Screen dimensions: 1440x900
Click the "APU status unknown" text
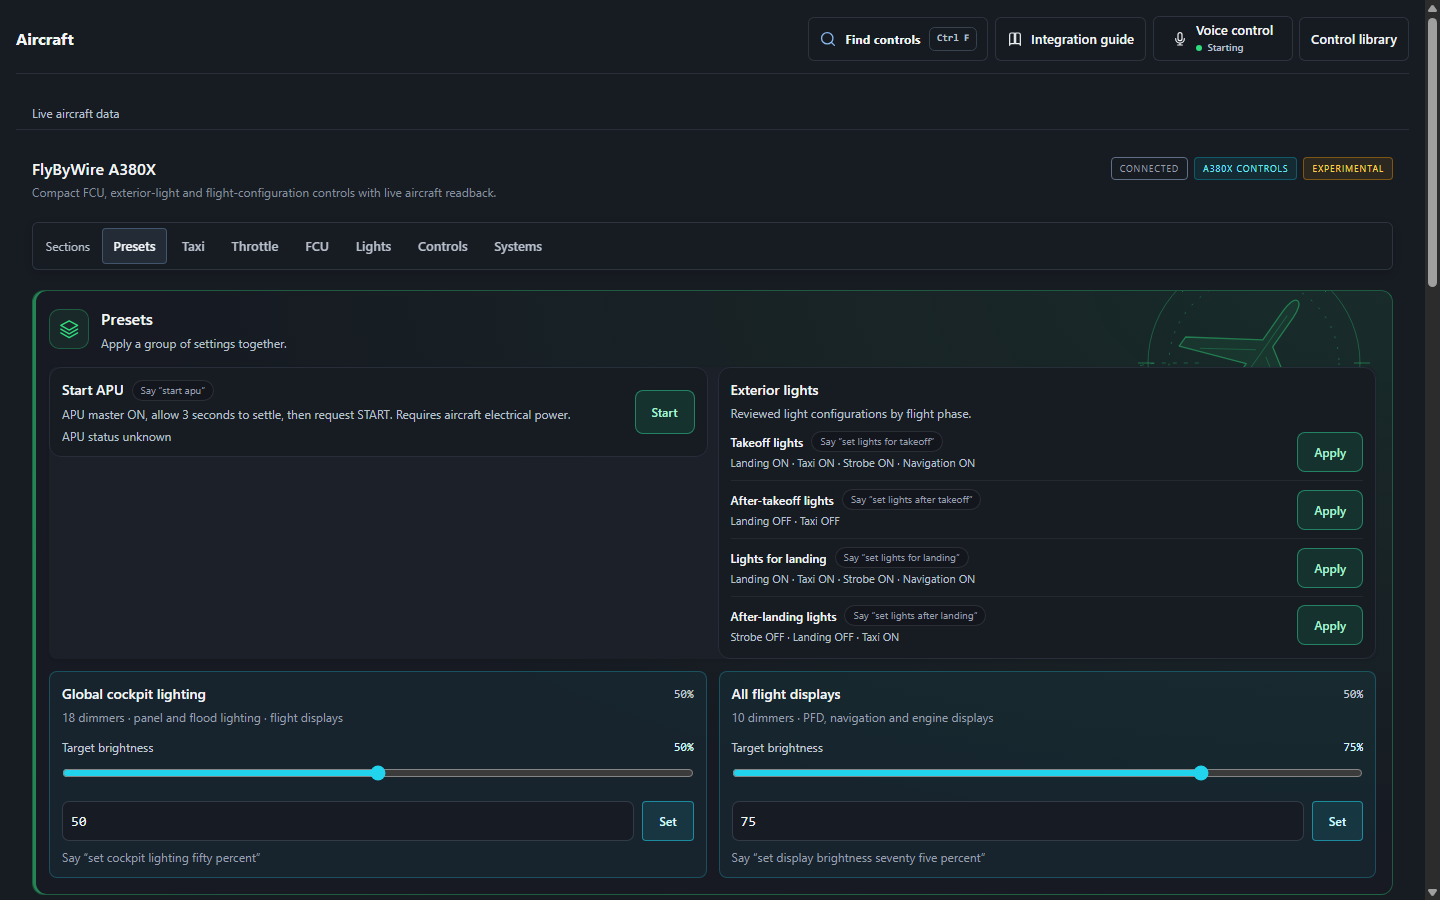116,437
